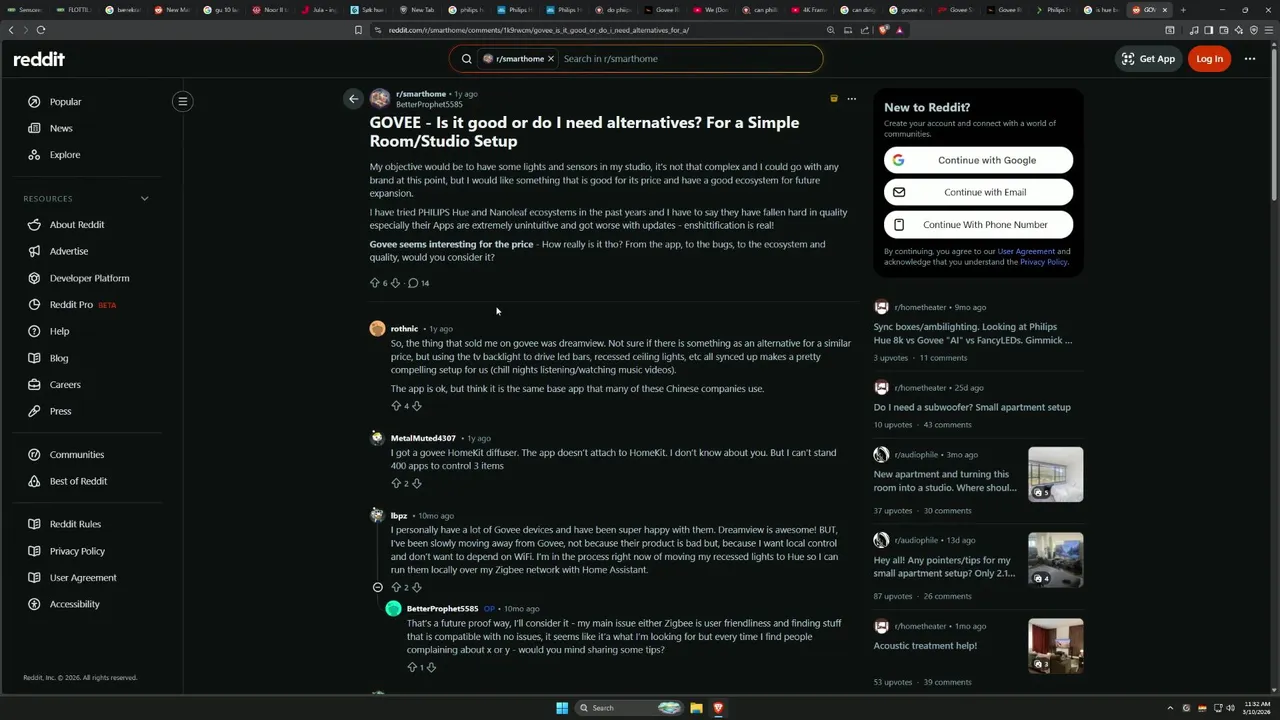
Task: Upvote MetalMuted4307's comment
Action: [x=396, y=483]
